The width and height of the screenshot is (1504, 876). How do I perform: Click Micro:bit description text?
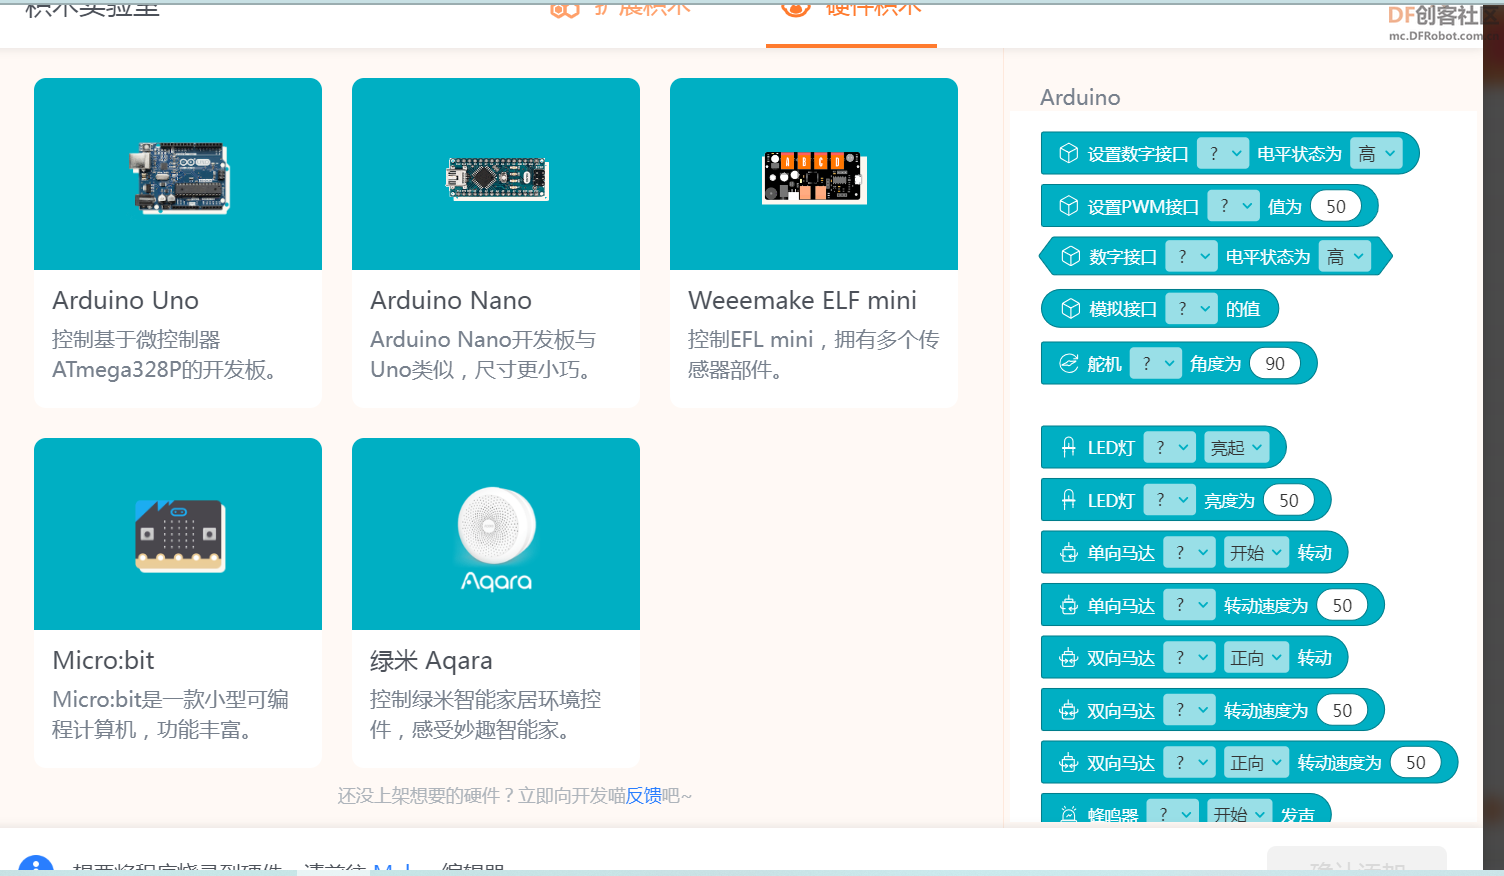(x=170, y=714)
